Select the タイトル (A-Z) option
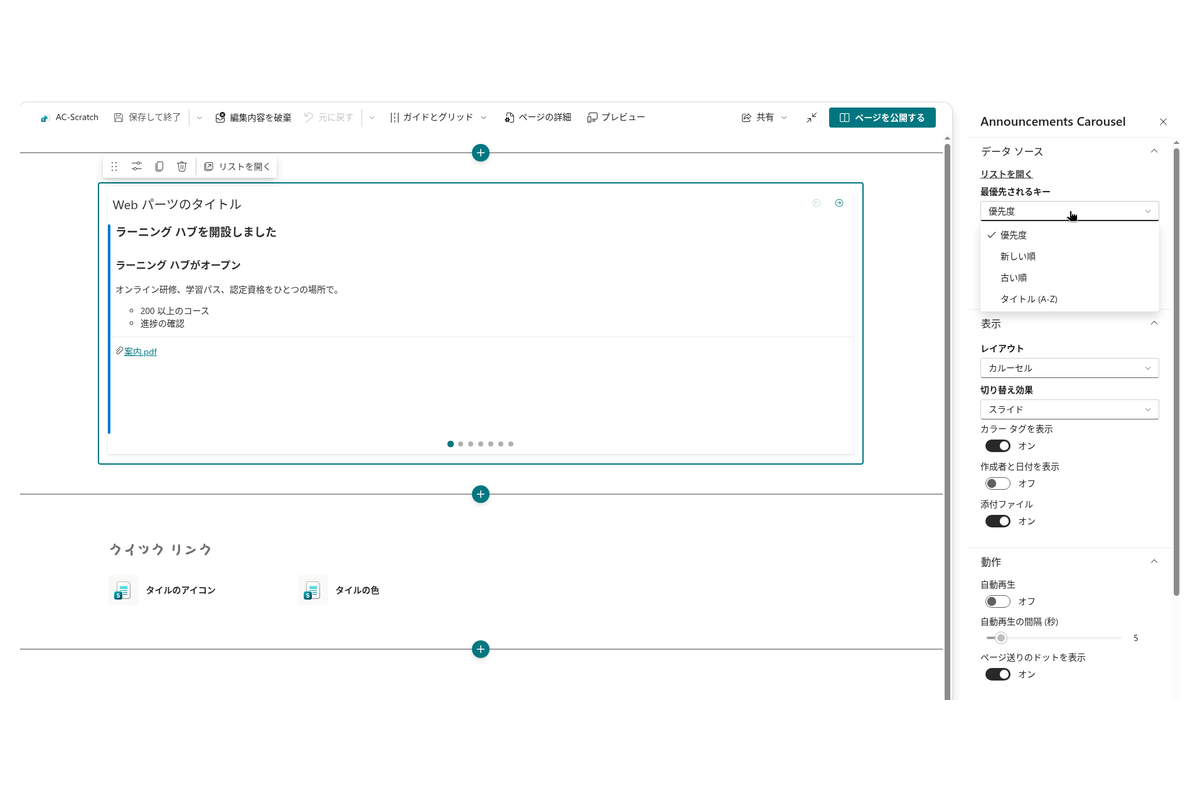1200x800 pixels. [1070, 299]
